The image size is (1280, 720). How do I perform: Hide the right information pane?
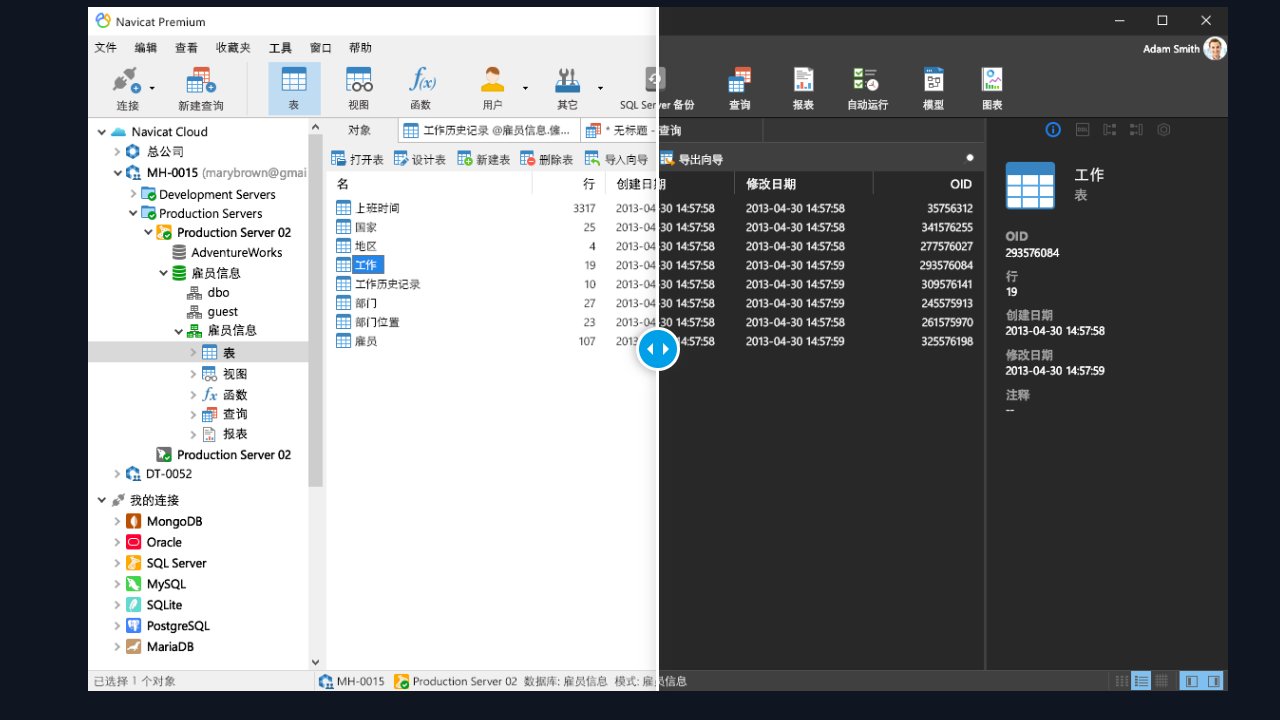coord(1214,681)
